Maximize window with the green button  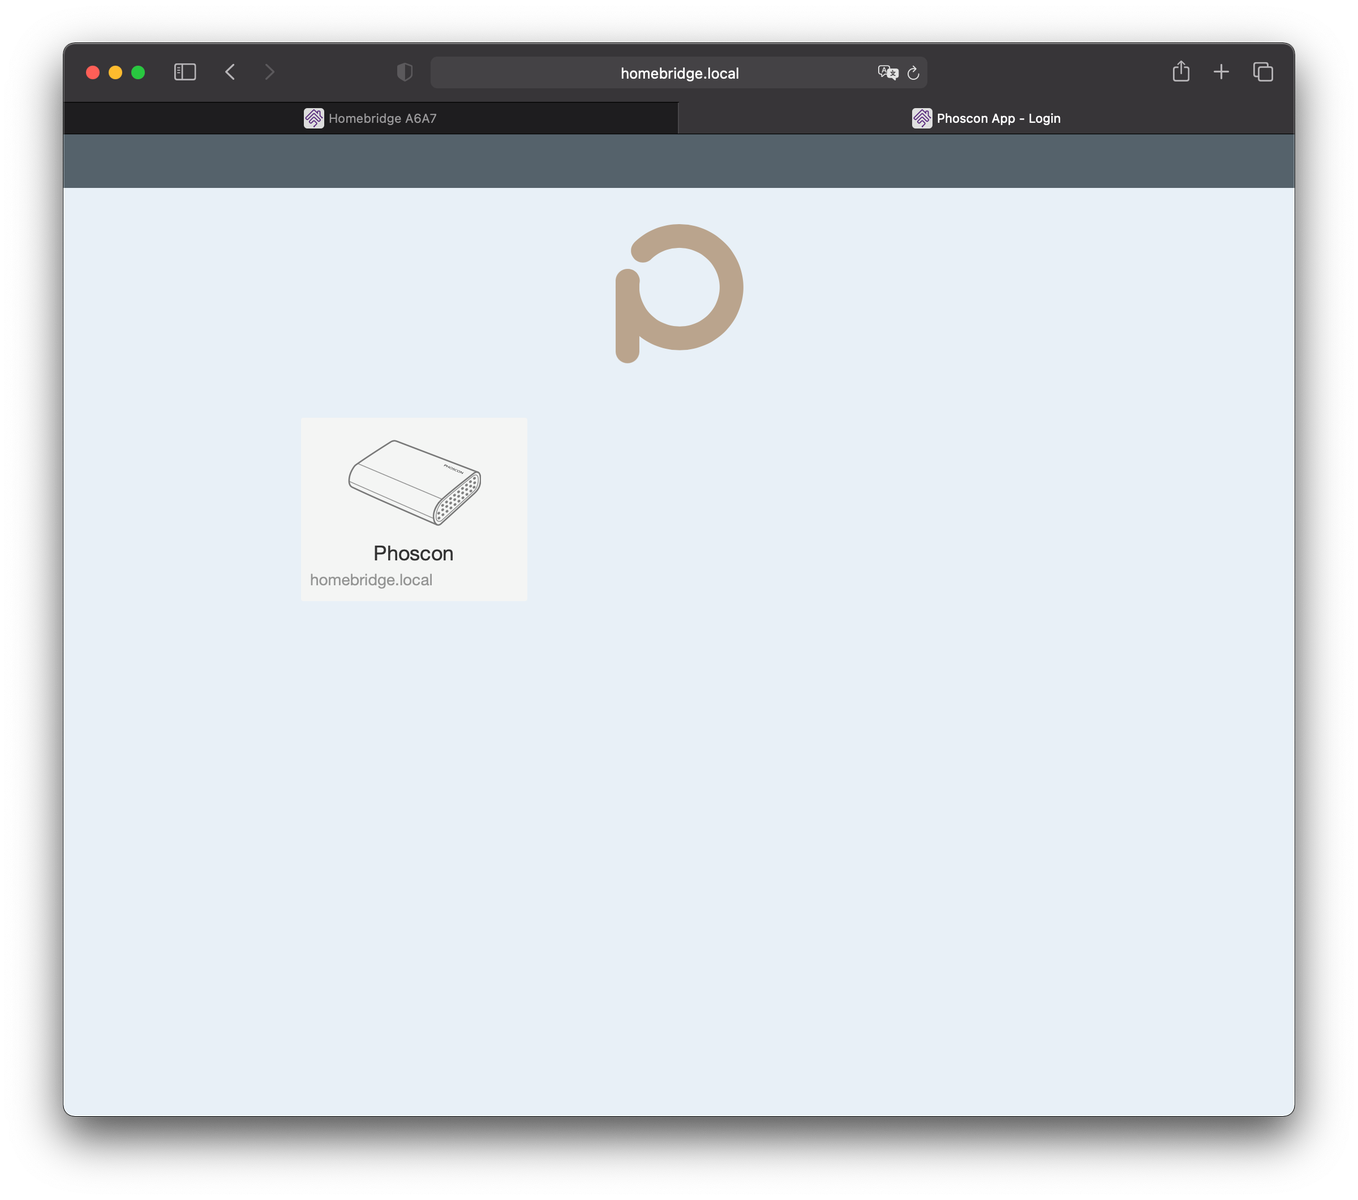pos(138,72)
